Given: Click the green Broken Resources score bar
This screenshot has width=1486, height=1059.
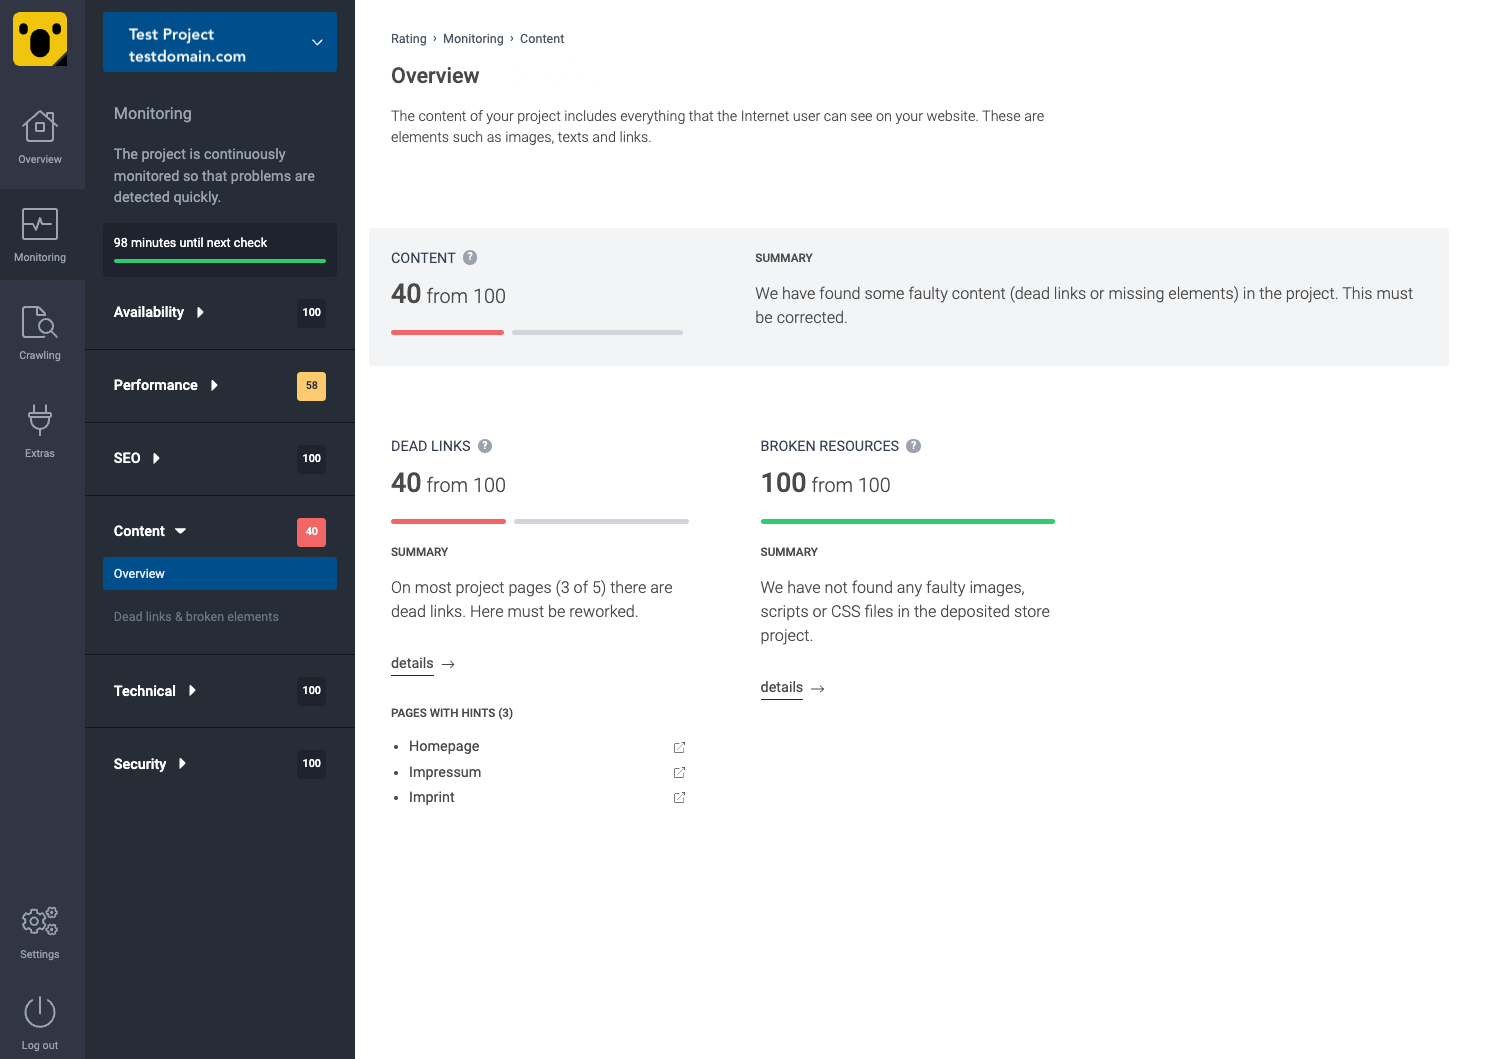Looking at the screenshot, I should (x=908, y=521).
